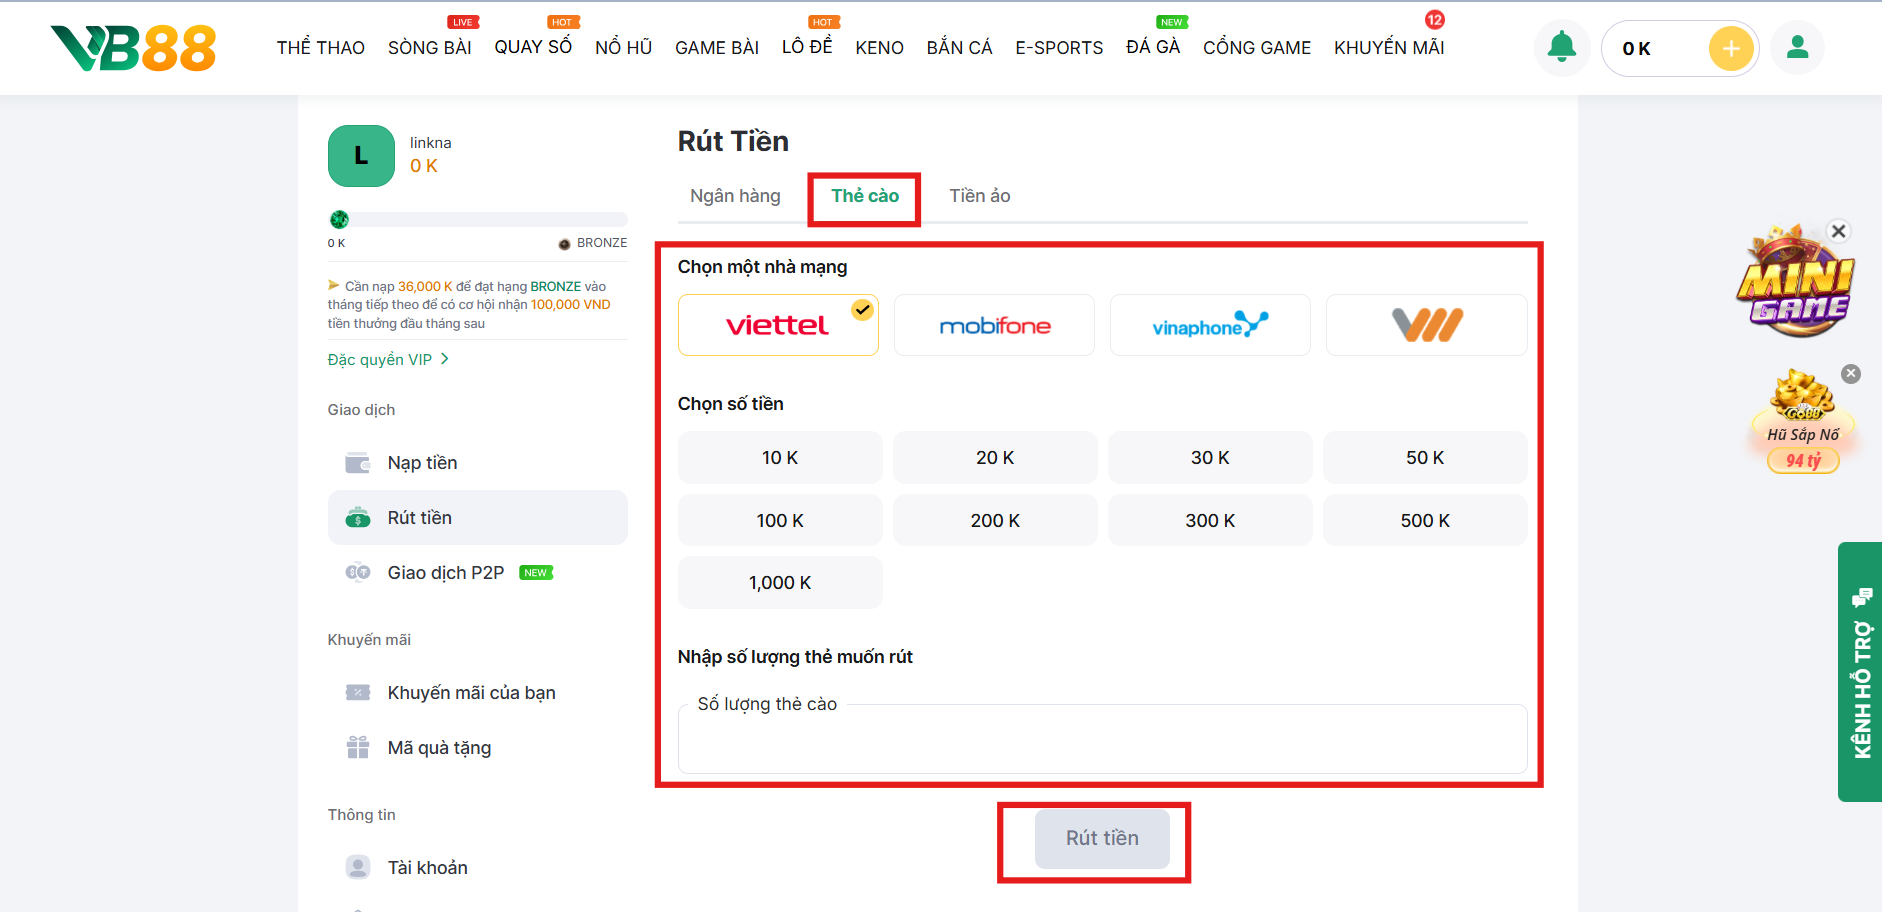Click the green L avatar

361,156
